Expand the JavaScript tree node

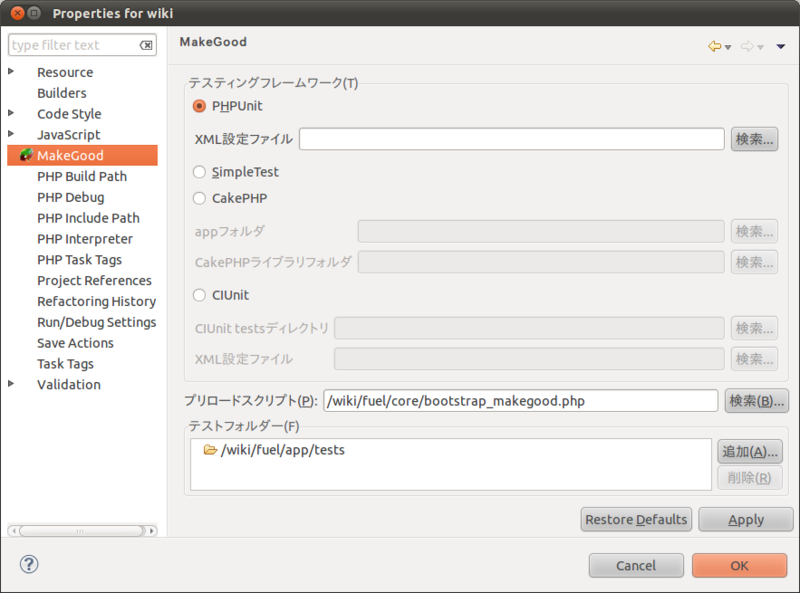click(x=11, y=134)
